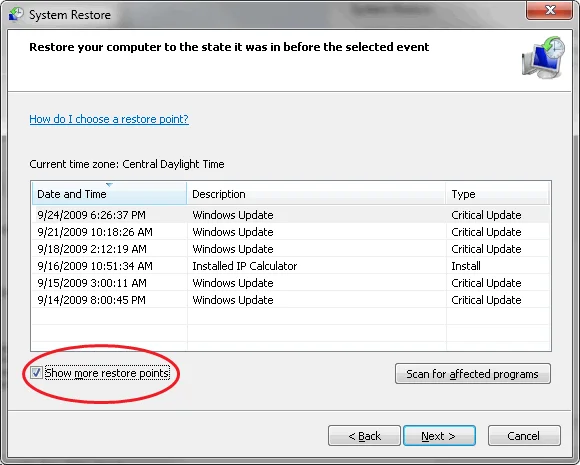Viewport: 580px width, 465px height.
Task: Click Installed IP Calculator description
Action: [245, 266]
